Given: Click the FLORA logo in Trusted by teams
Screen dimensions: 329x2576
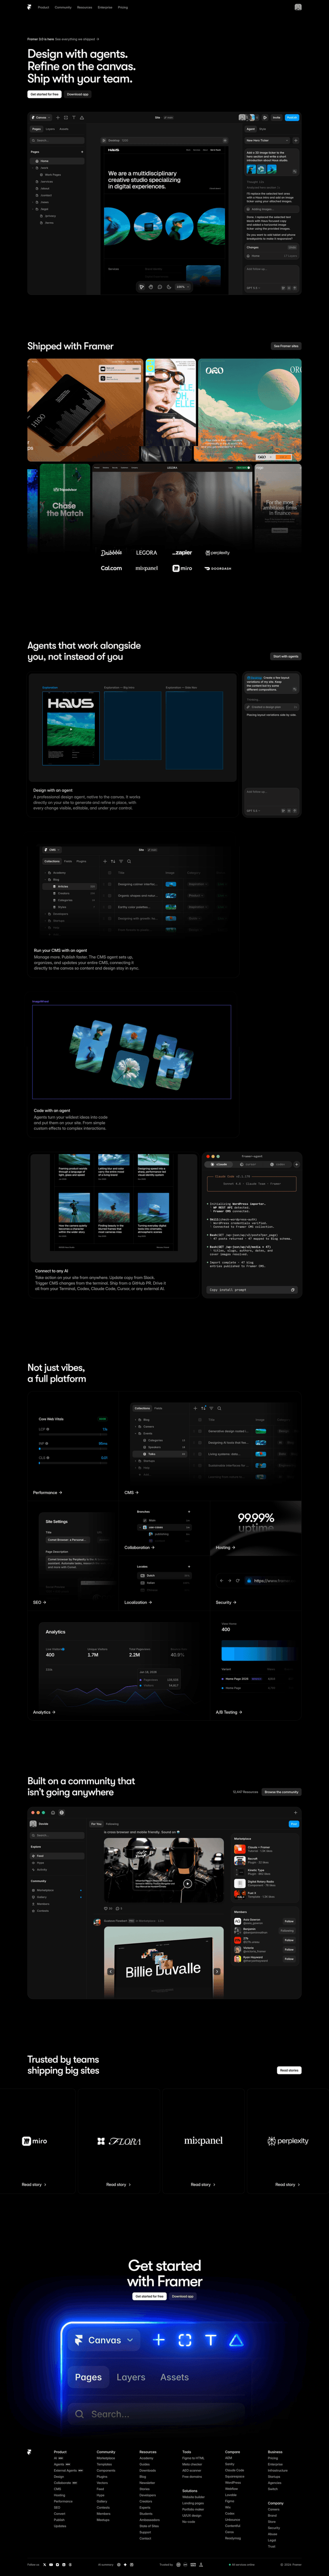Looking at the screenshot, I should (119, 2141).
